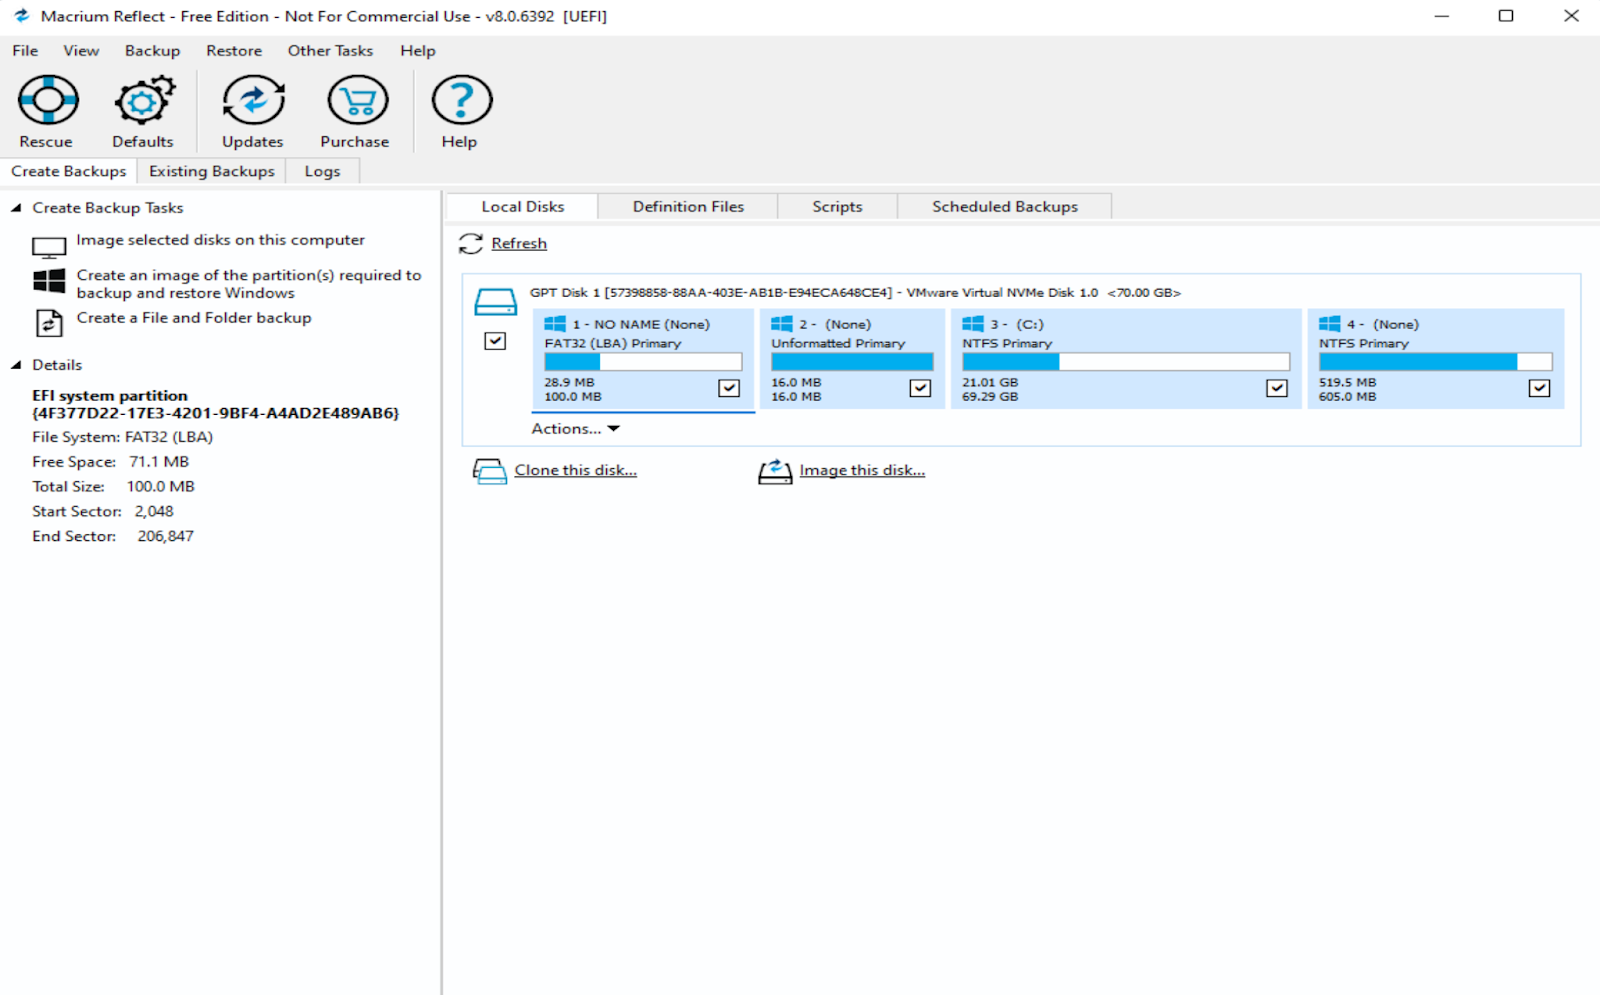Click the usage bar of the Unformatted partition
1600x995 pixels.
tap(852, 362)
